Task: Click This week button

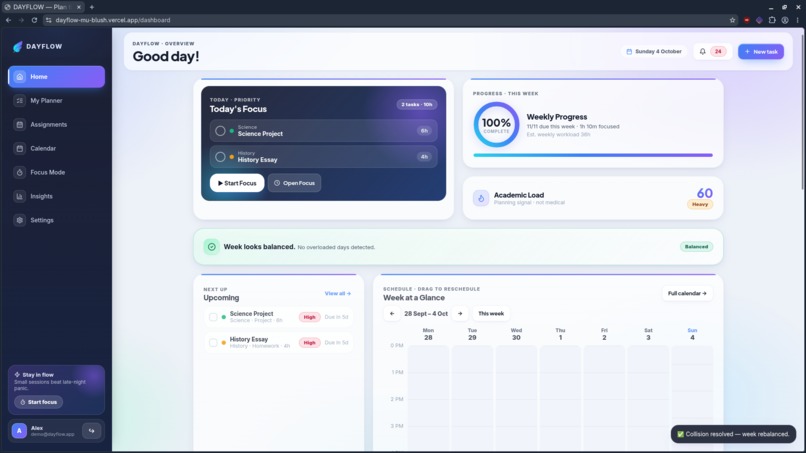Action: (491, 314)
